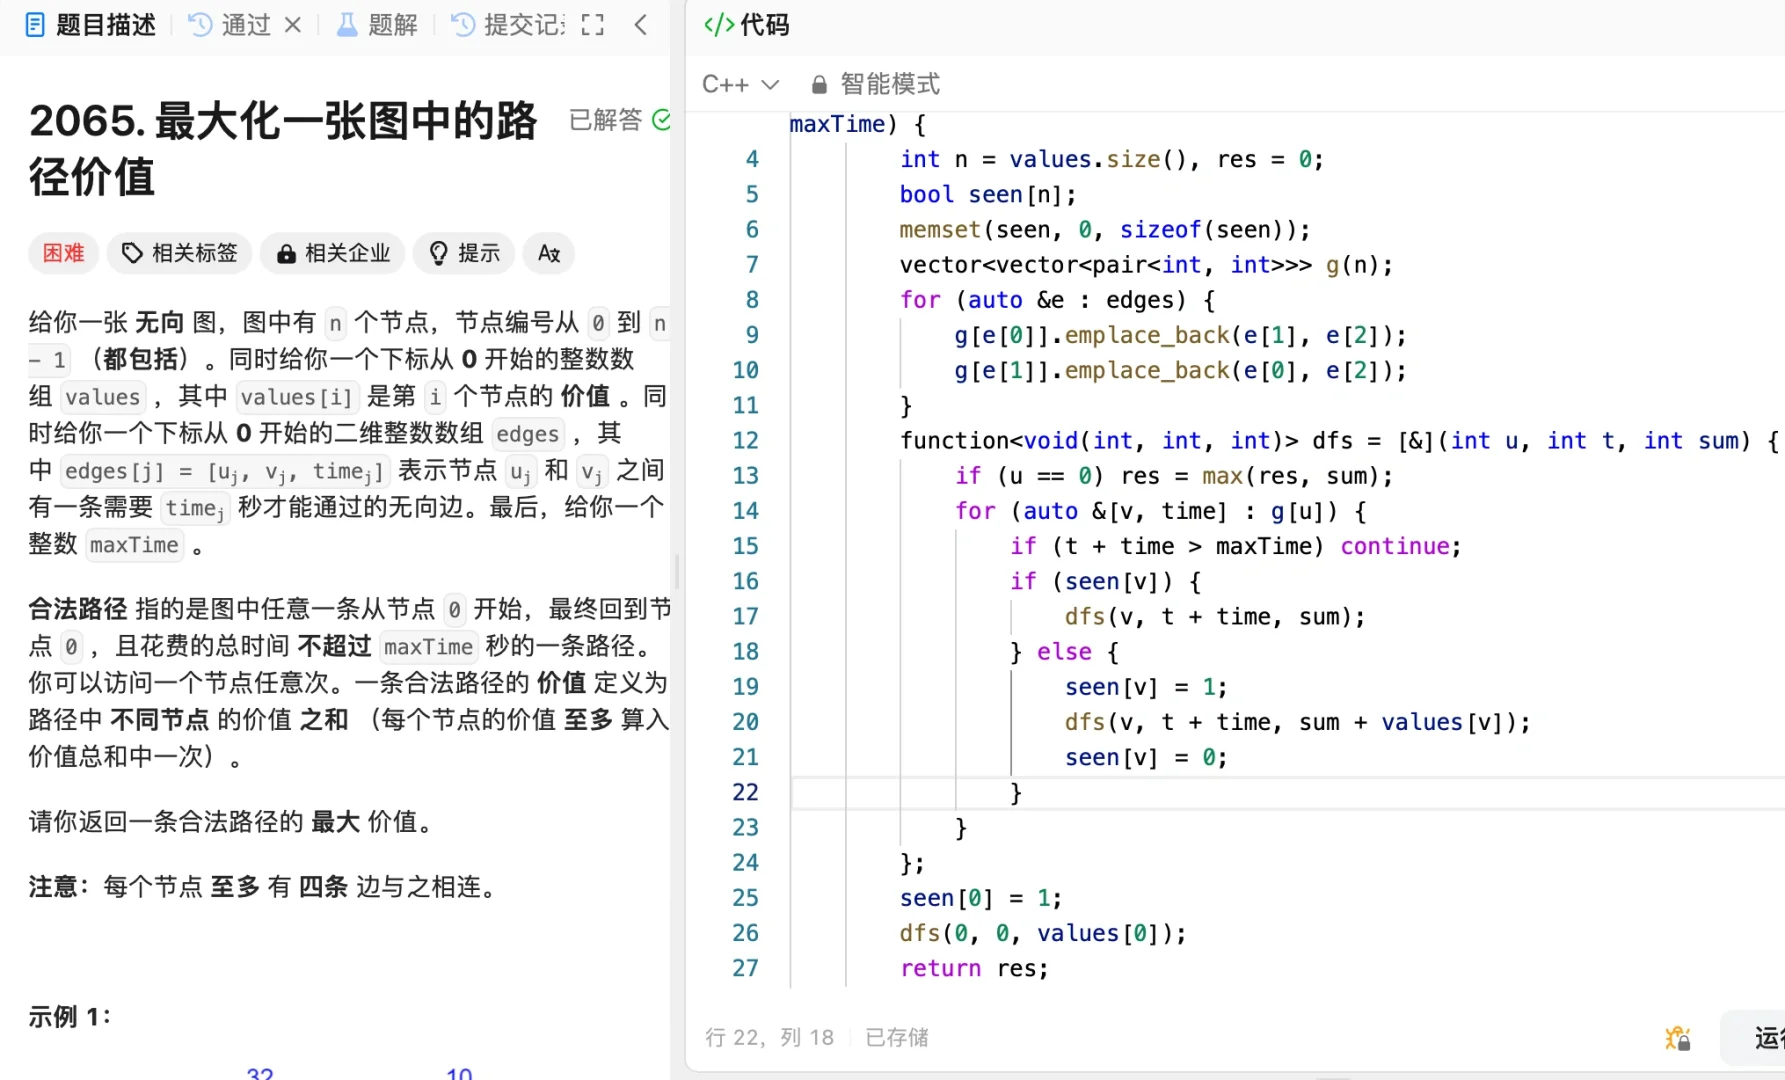This screenshot has height=1080, width=1785.
Task: Click the 困难 difficulty badge
Action: pos(63,253)
